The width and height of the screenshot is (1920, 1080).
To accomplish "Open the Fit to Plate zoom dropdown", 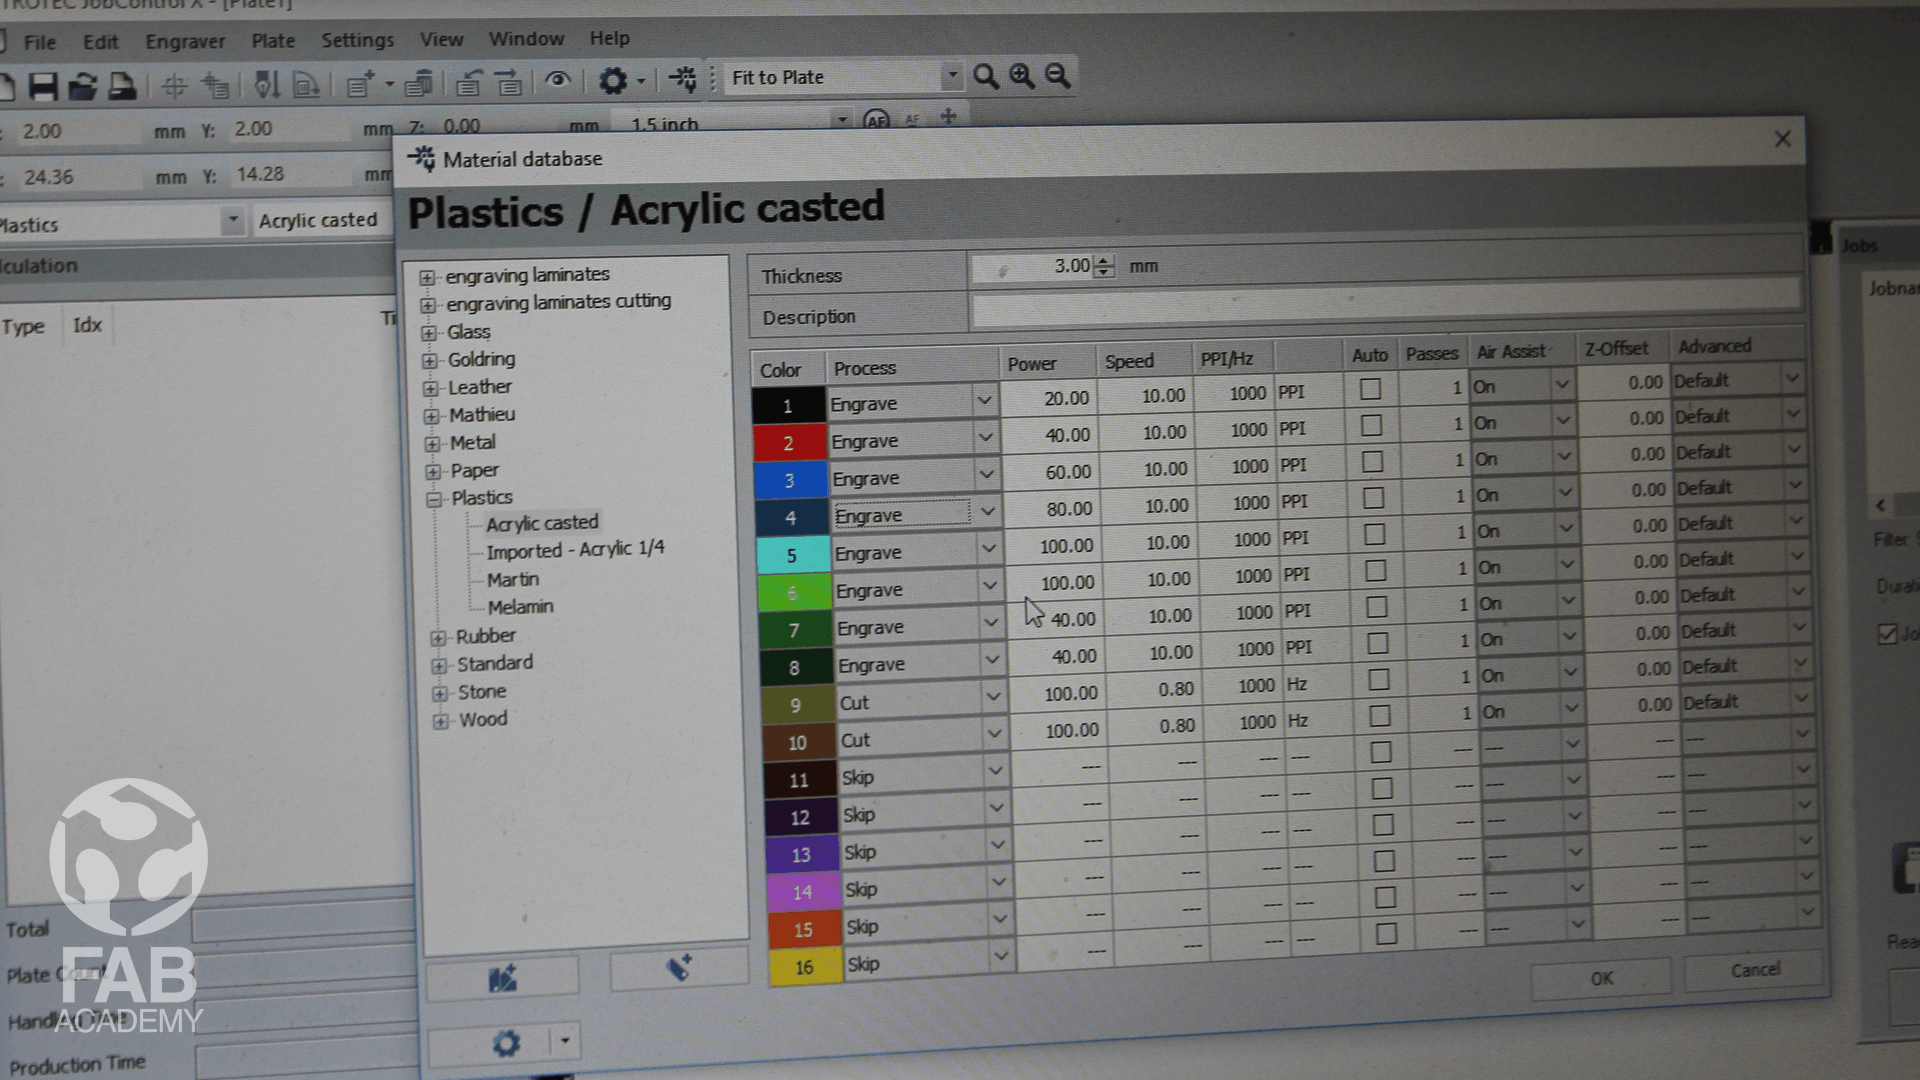I will [x=952, y=75].
